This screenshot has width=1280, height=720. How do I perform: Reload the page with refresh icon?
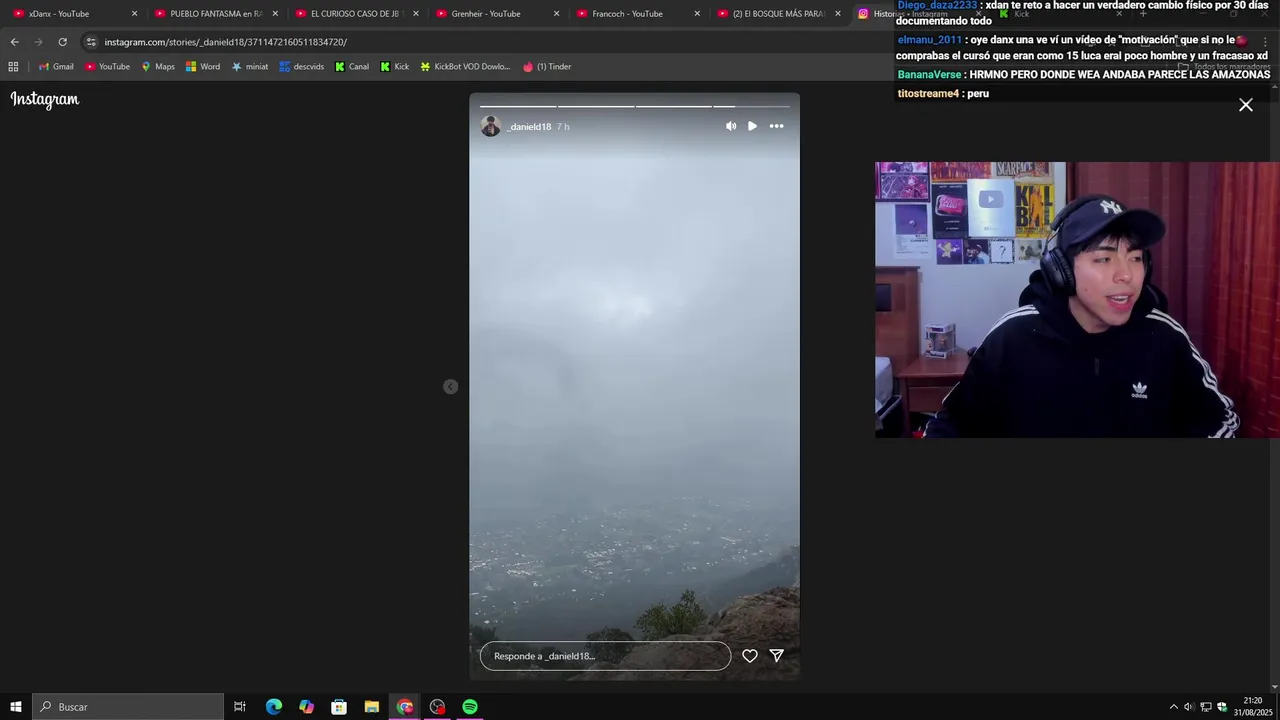pos(62,42)
